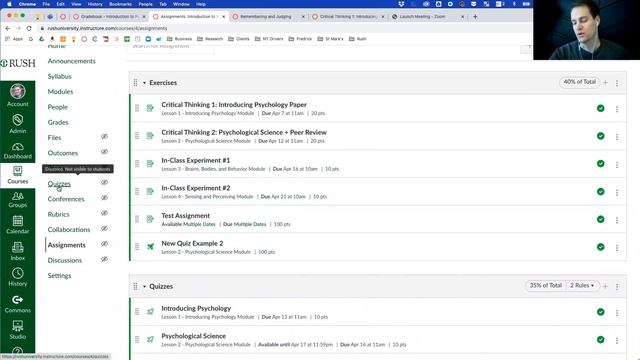
Task: Open the Grades course link
Action: 58,122
